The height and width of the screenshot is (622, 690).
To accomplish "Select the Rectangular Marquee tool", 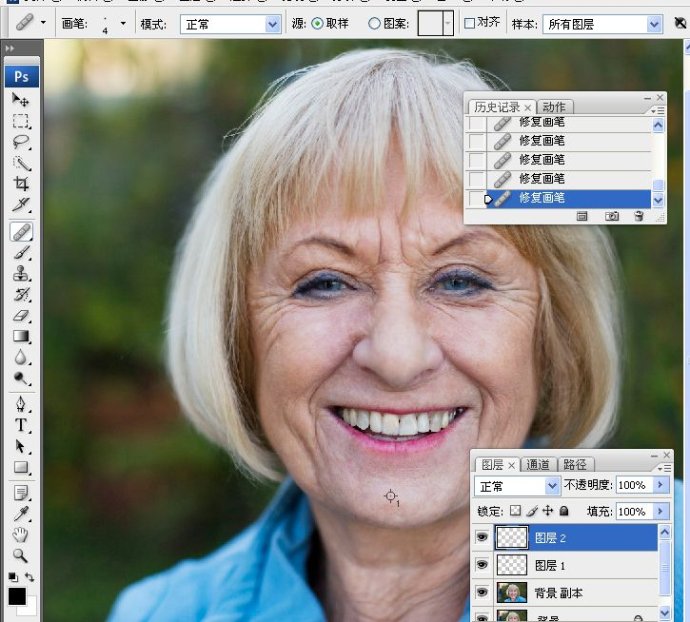I will [x=20, y=121].
